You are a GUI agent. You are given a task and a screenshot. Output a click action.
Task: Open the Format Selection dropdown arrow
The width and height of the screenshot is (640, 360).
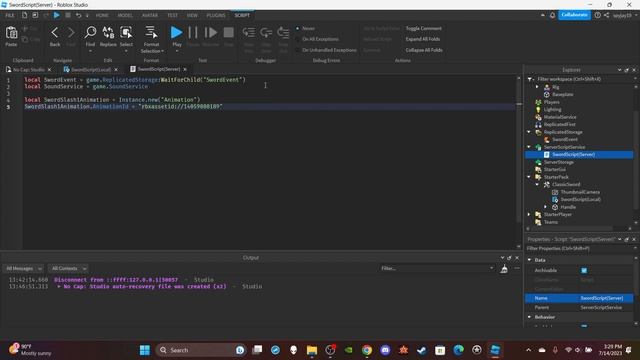click(x=162, y=51)
